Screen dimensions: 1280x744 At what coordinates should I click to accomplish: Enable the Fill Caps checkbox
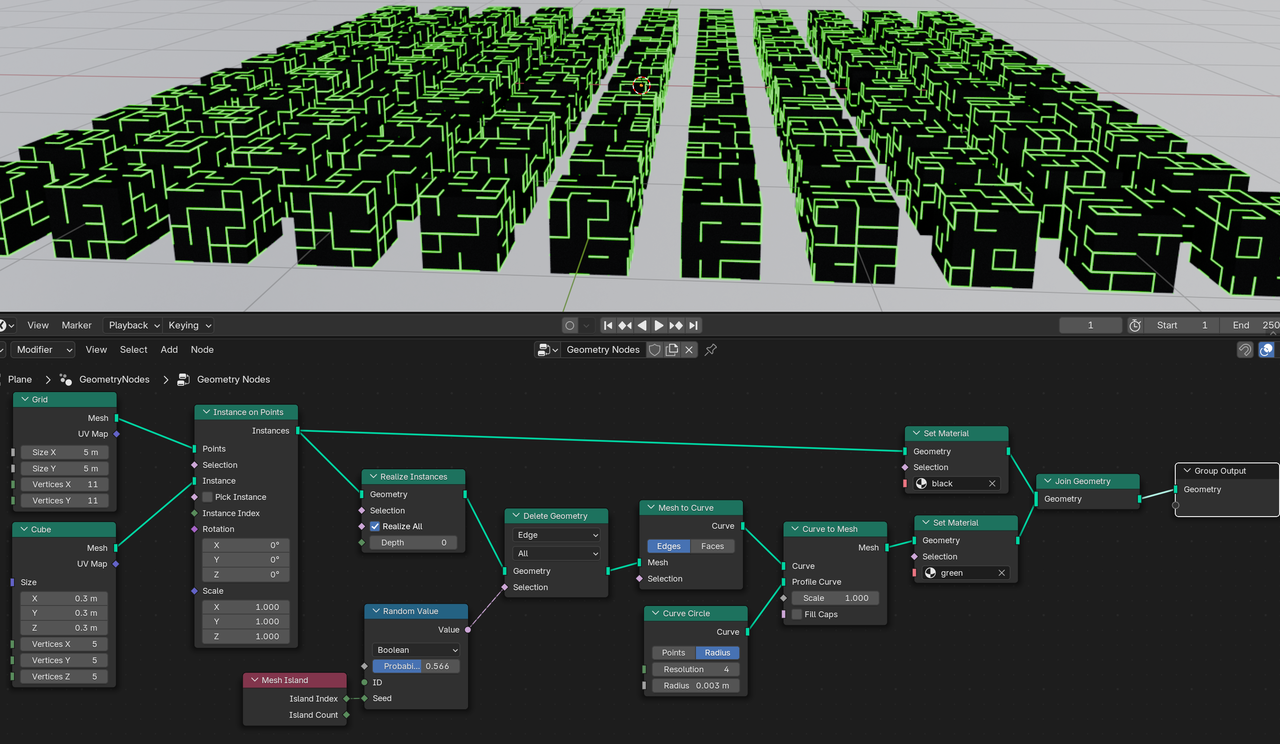point(797,614)
